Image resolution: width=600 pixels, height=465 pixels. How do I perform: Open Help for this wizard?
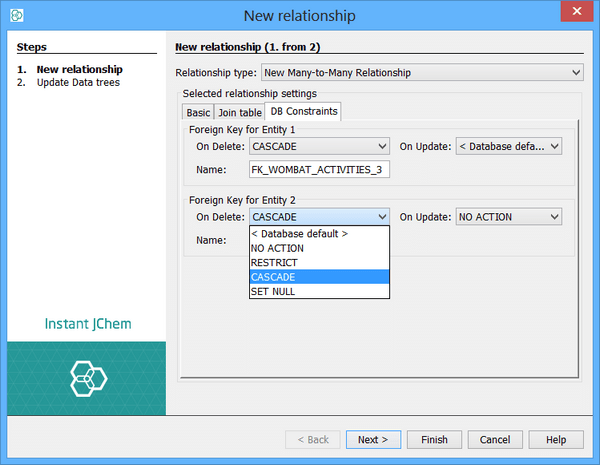point(556,440)
